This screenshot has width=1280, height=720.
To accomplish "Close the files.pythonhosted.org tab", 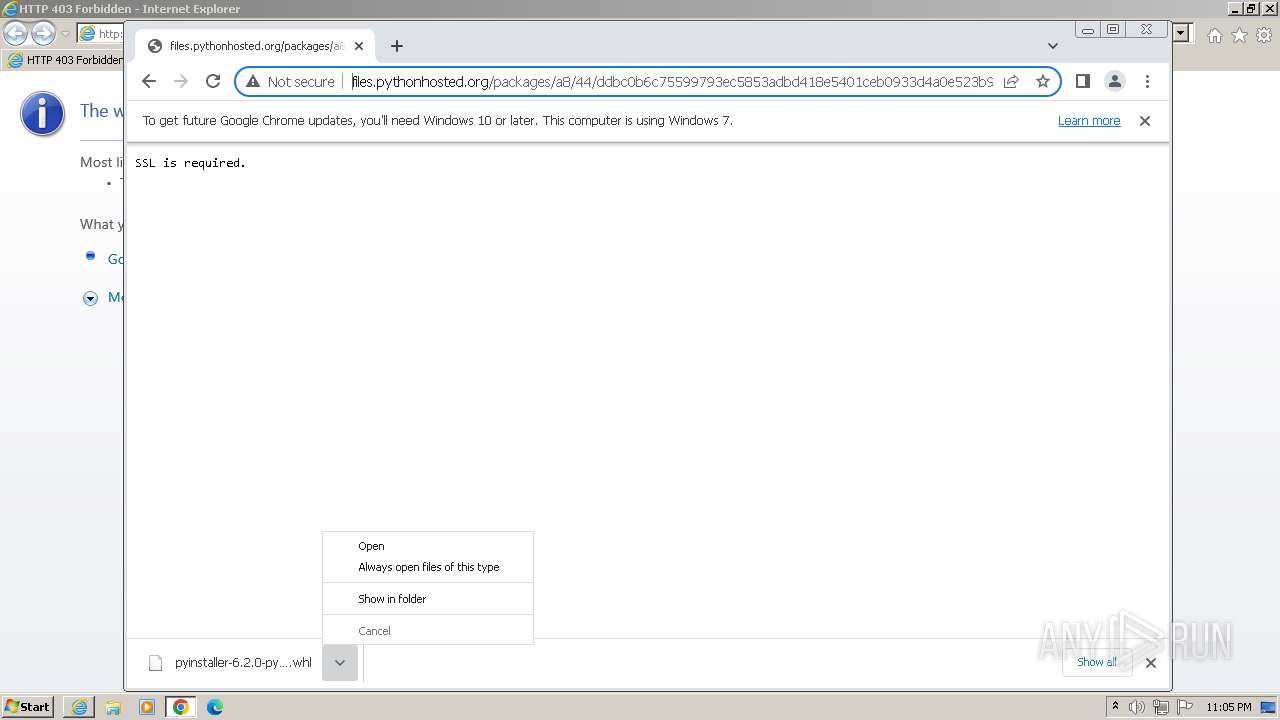I will pos(359,46).
